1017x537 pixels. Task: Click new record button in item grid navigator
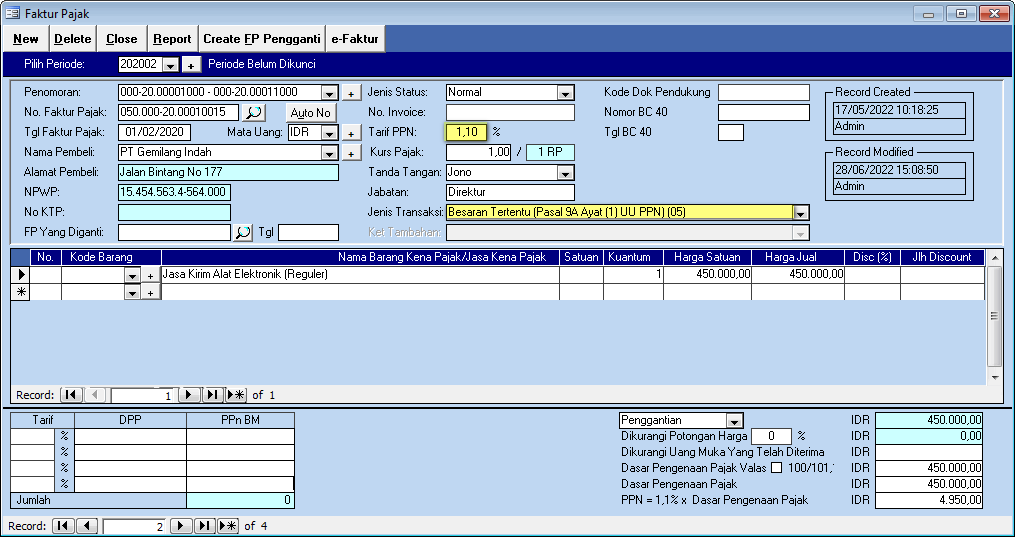tap(237, 395)
